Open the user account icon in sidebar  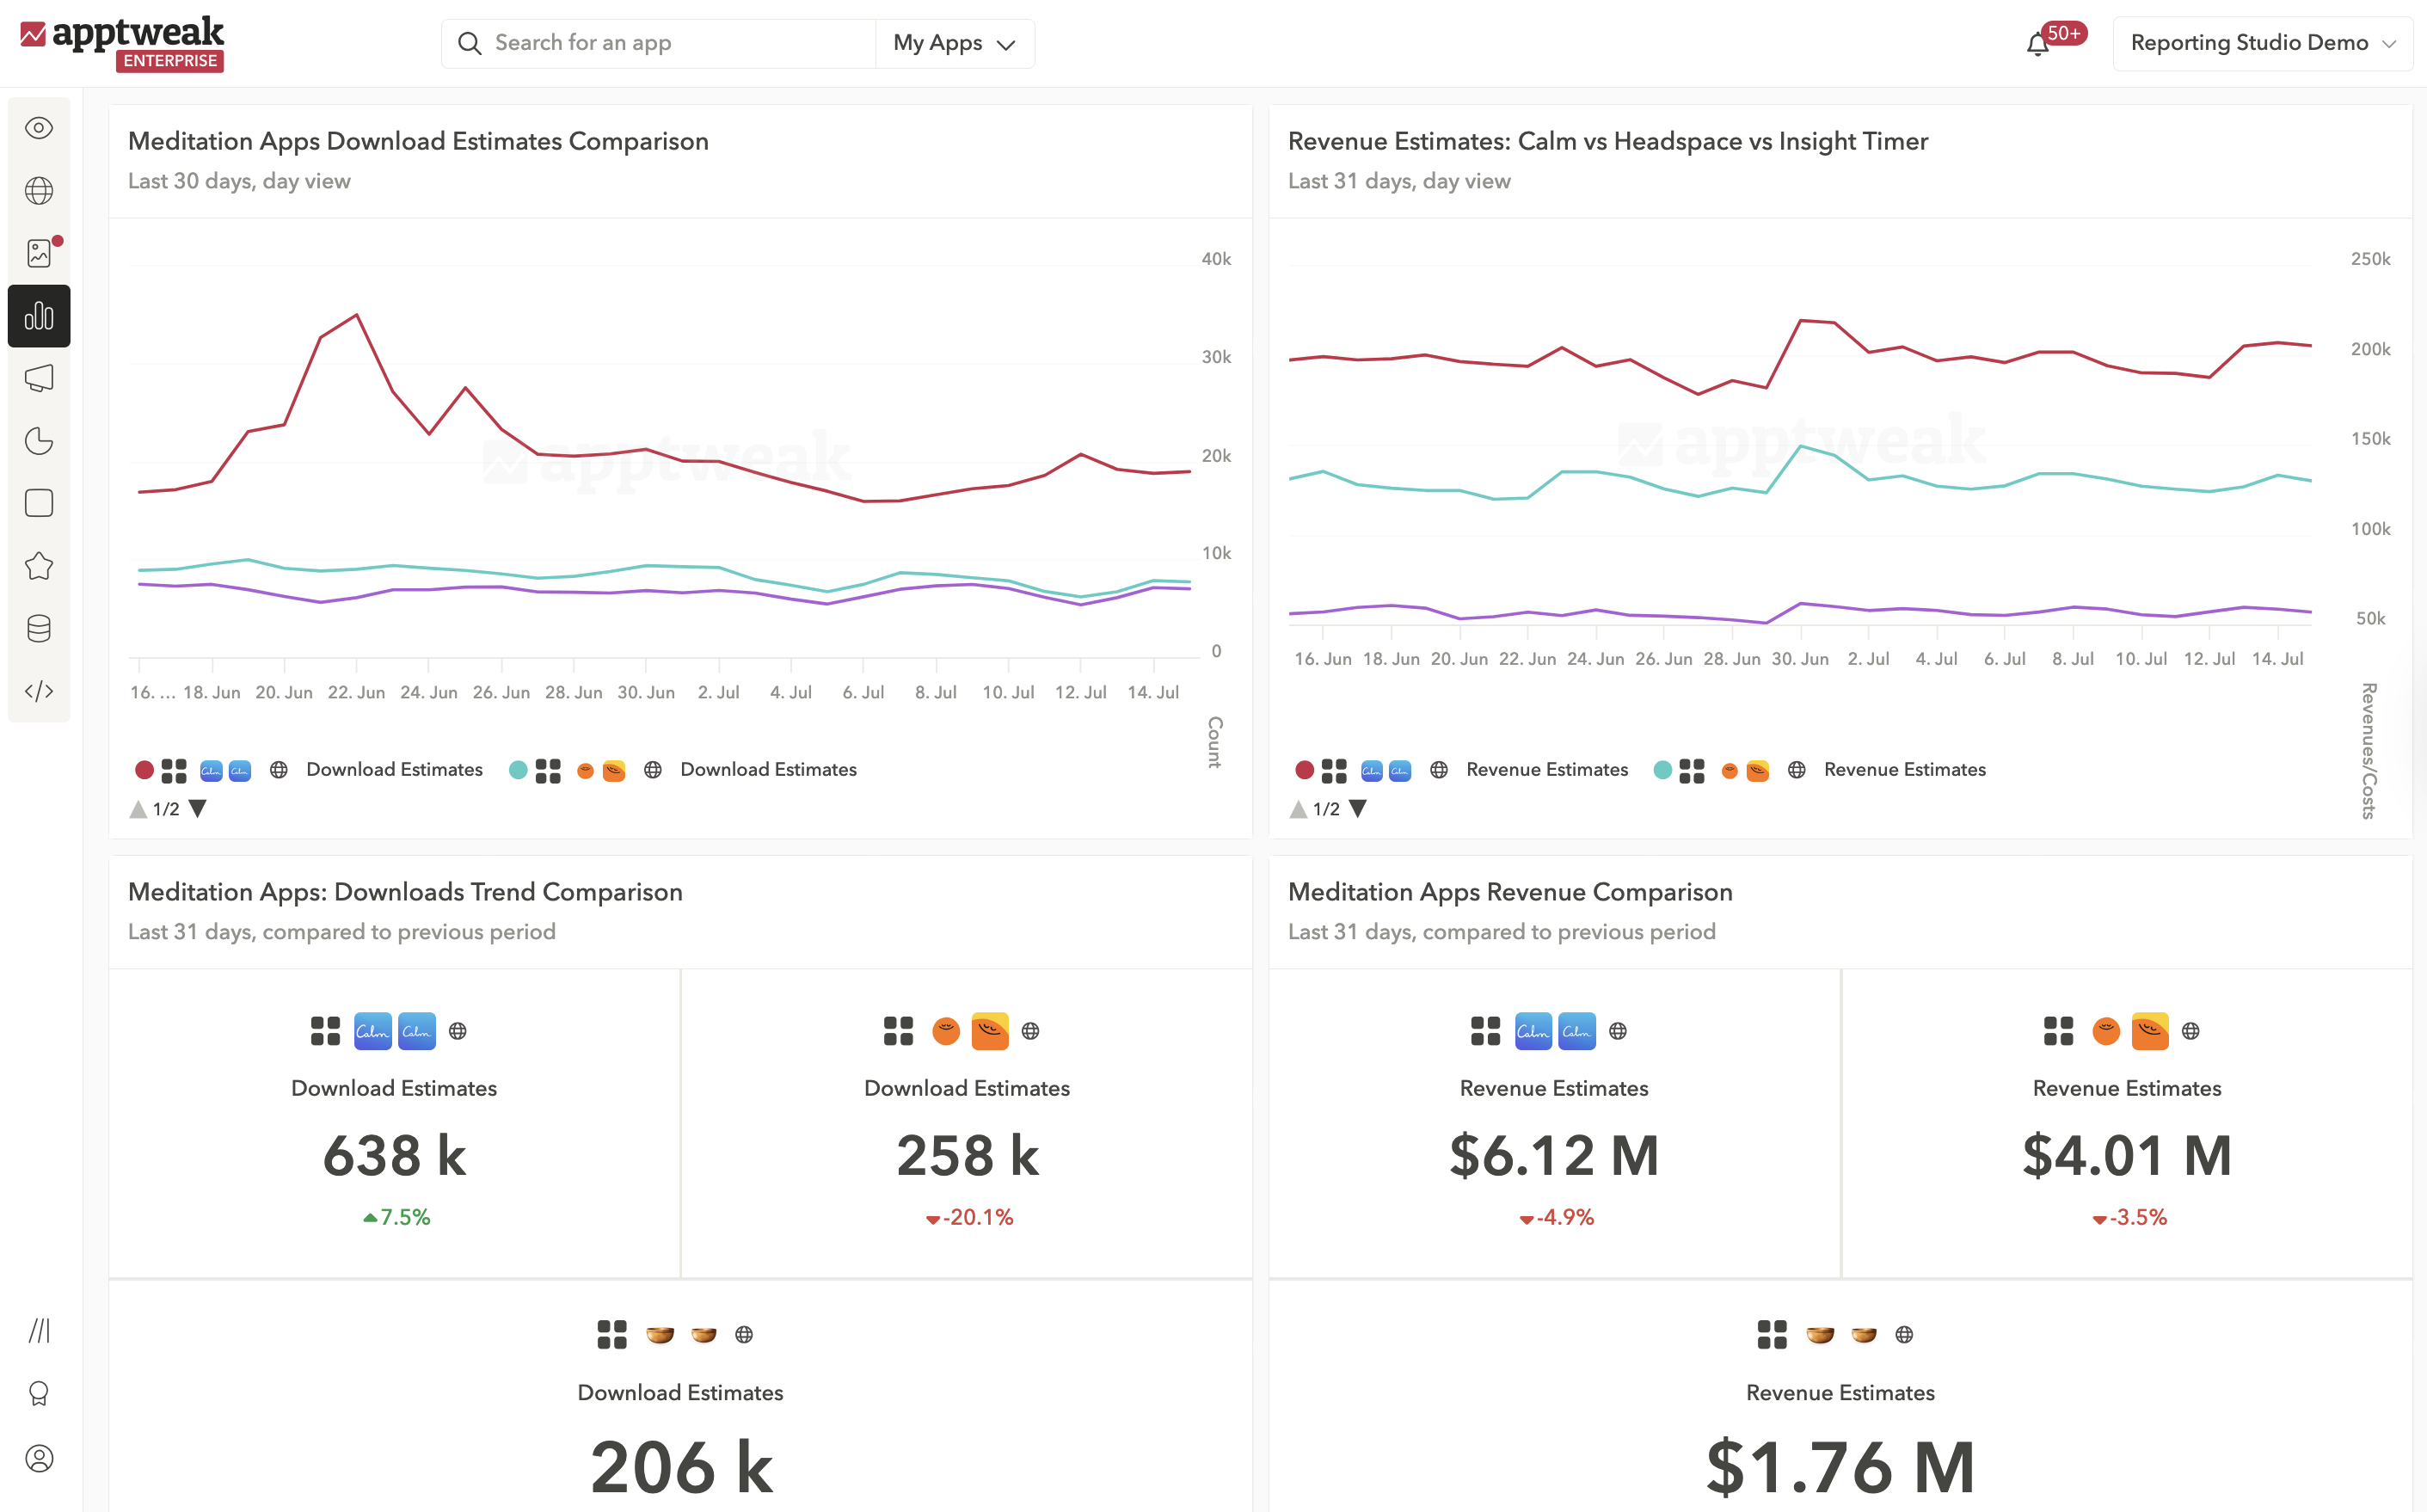(x=39, y=1458)
